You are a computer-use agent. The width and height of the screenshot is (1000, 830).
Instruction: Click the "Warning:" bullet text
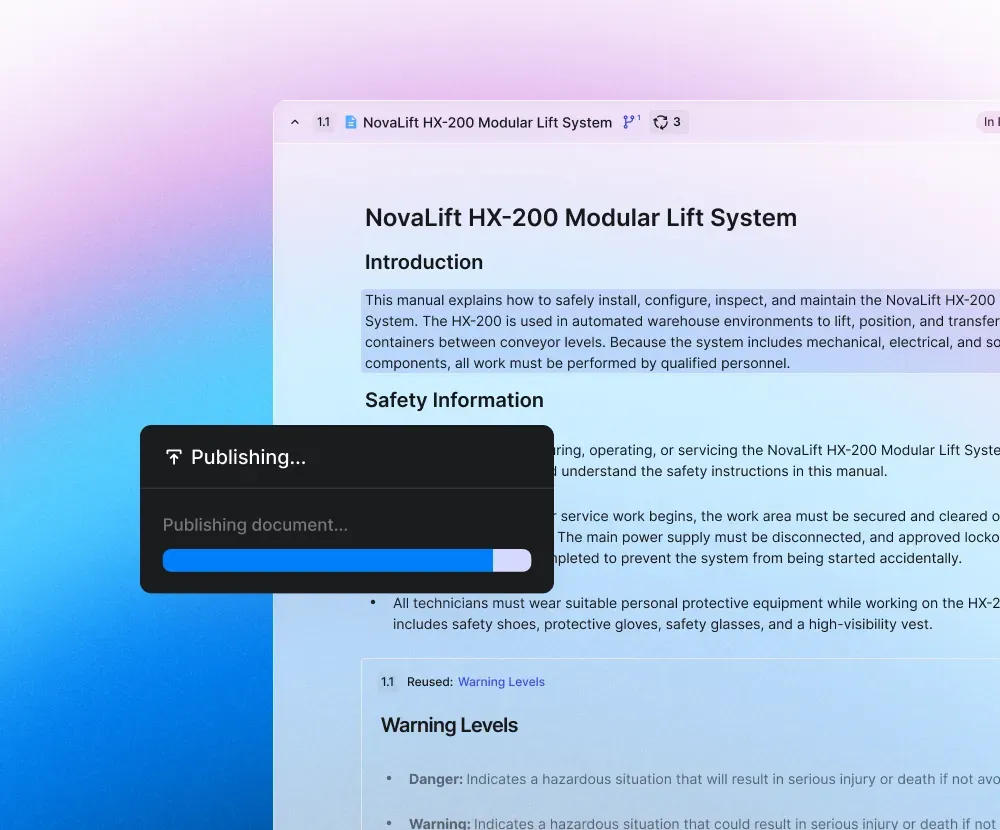(x=704, y=823)
